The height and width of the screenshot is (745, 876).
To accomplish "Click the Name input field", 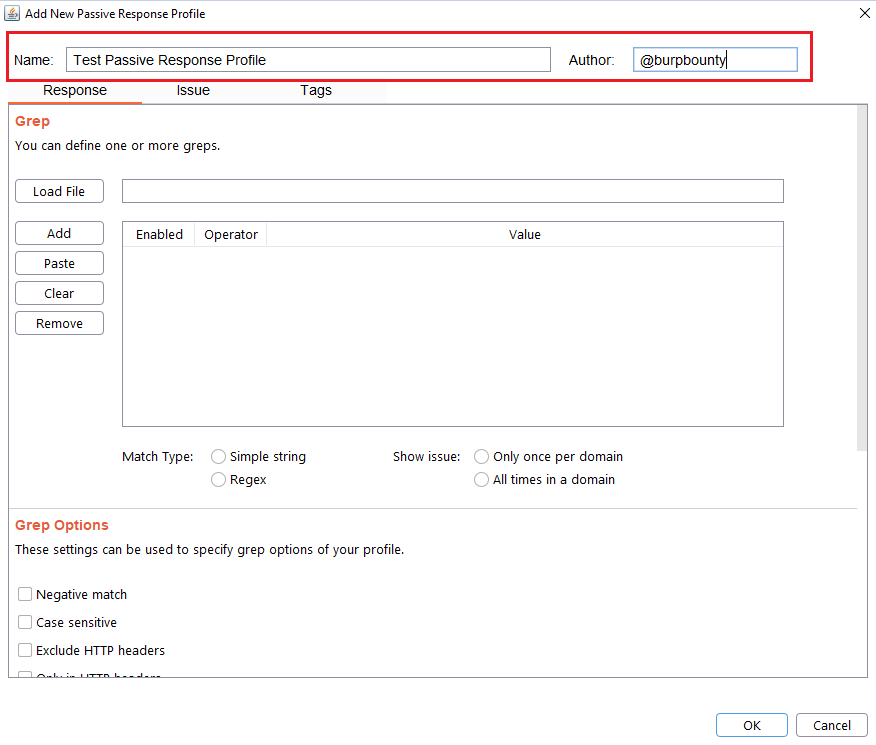I will [308, 60].
